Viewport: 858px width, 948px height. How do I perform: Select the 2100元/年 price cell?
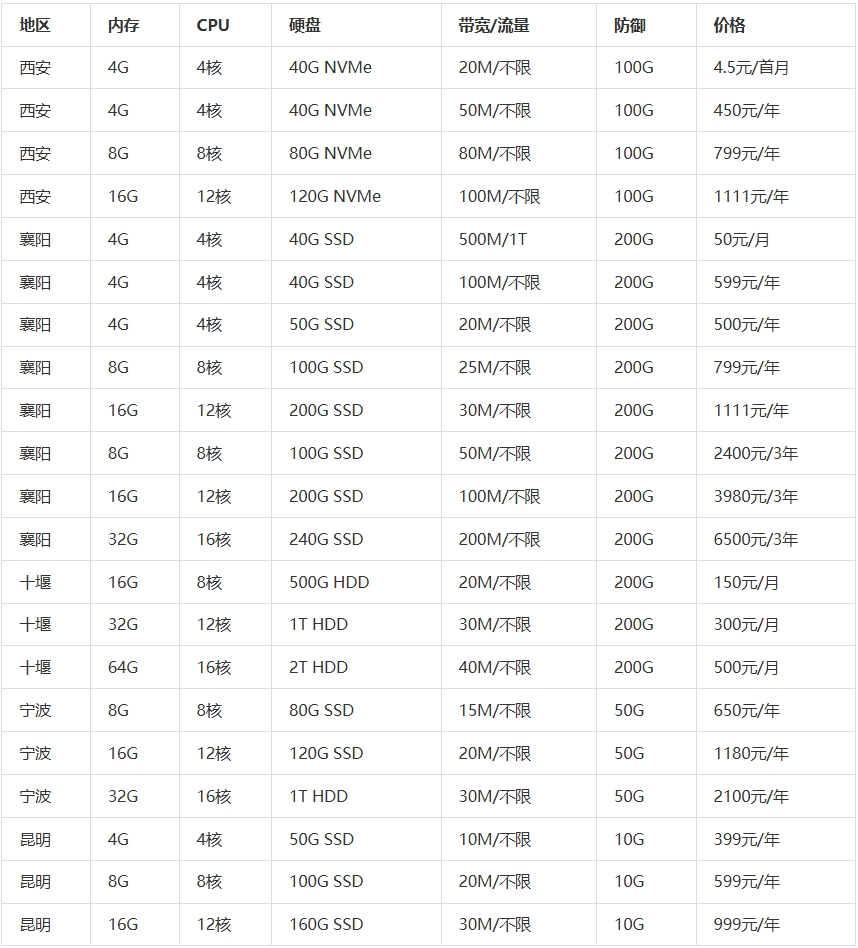(751, 797)
